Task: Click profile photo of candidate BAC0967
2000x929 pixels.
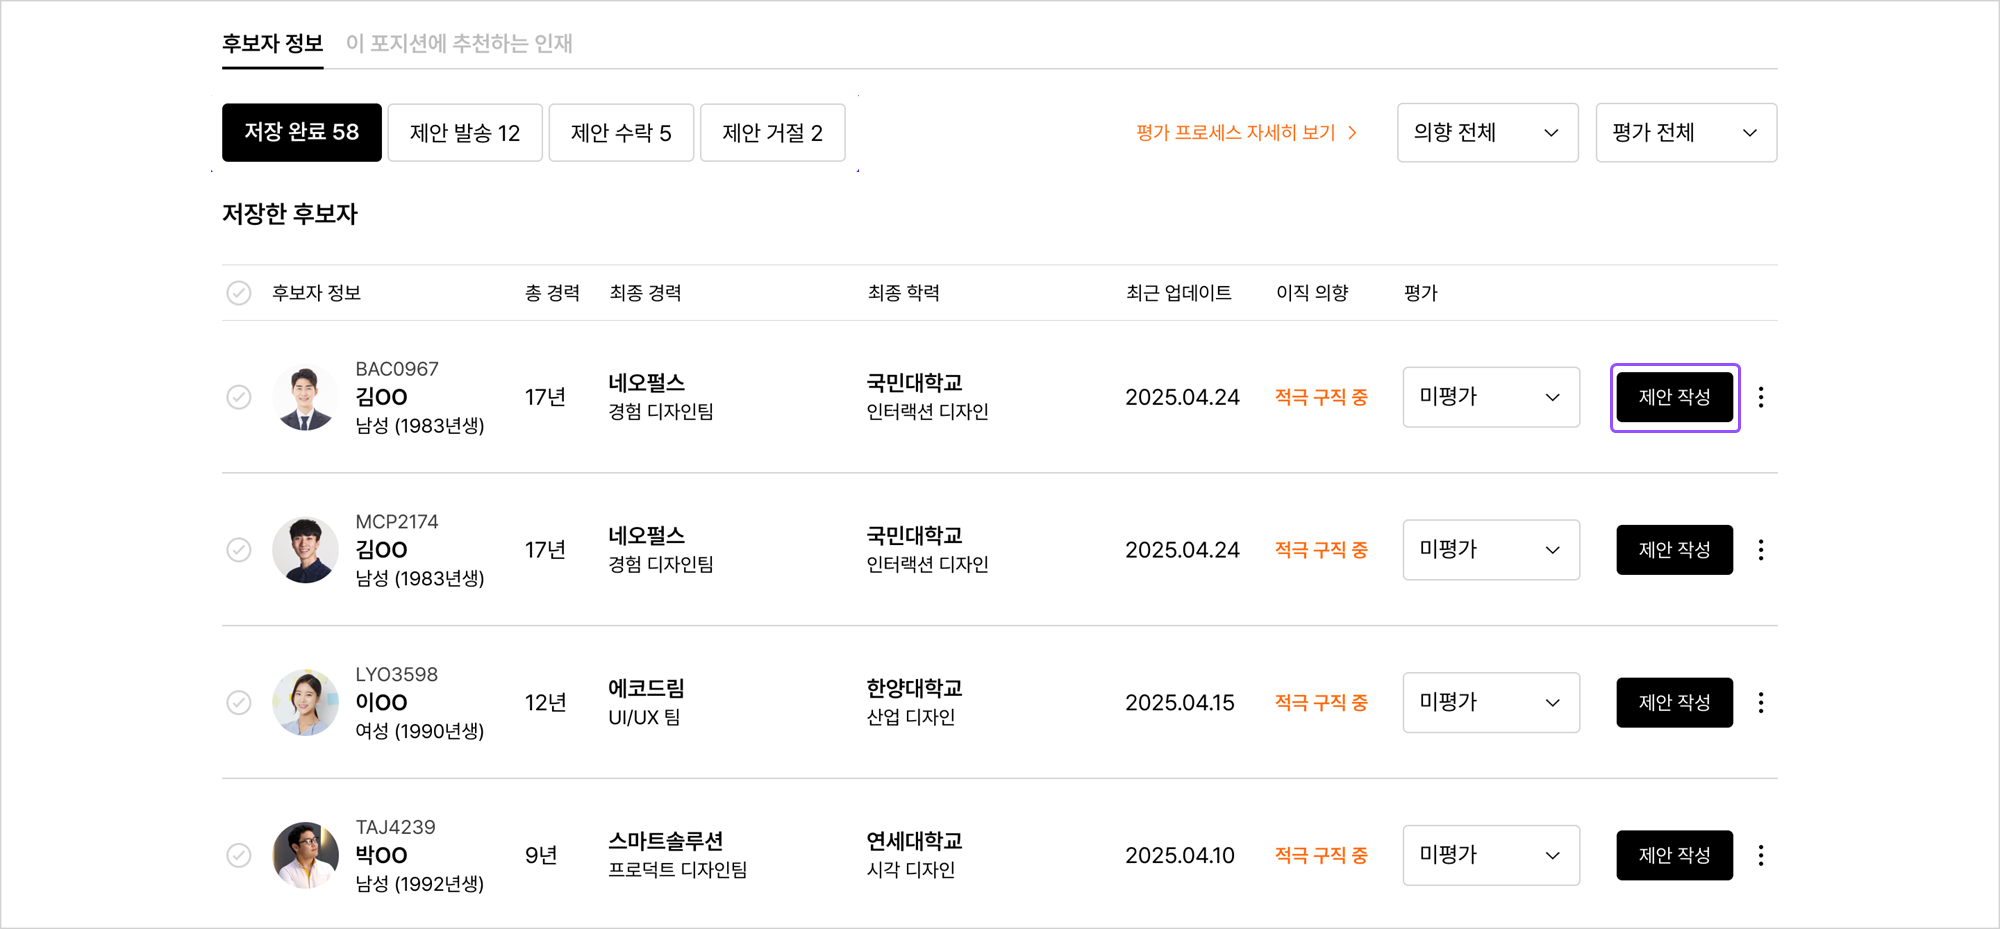Action: point(305,397)
